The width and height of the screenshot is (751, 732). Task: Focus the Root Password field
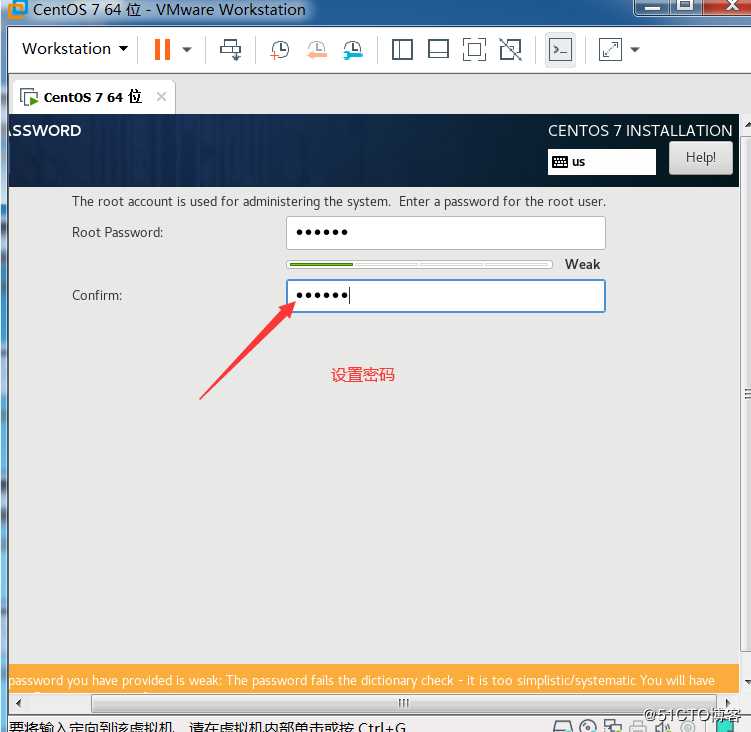446,233
